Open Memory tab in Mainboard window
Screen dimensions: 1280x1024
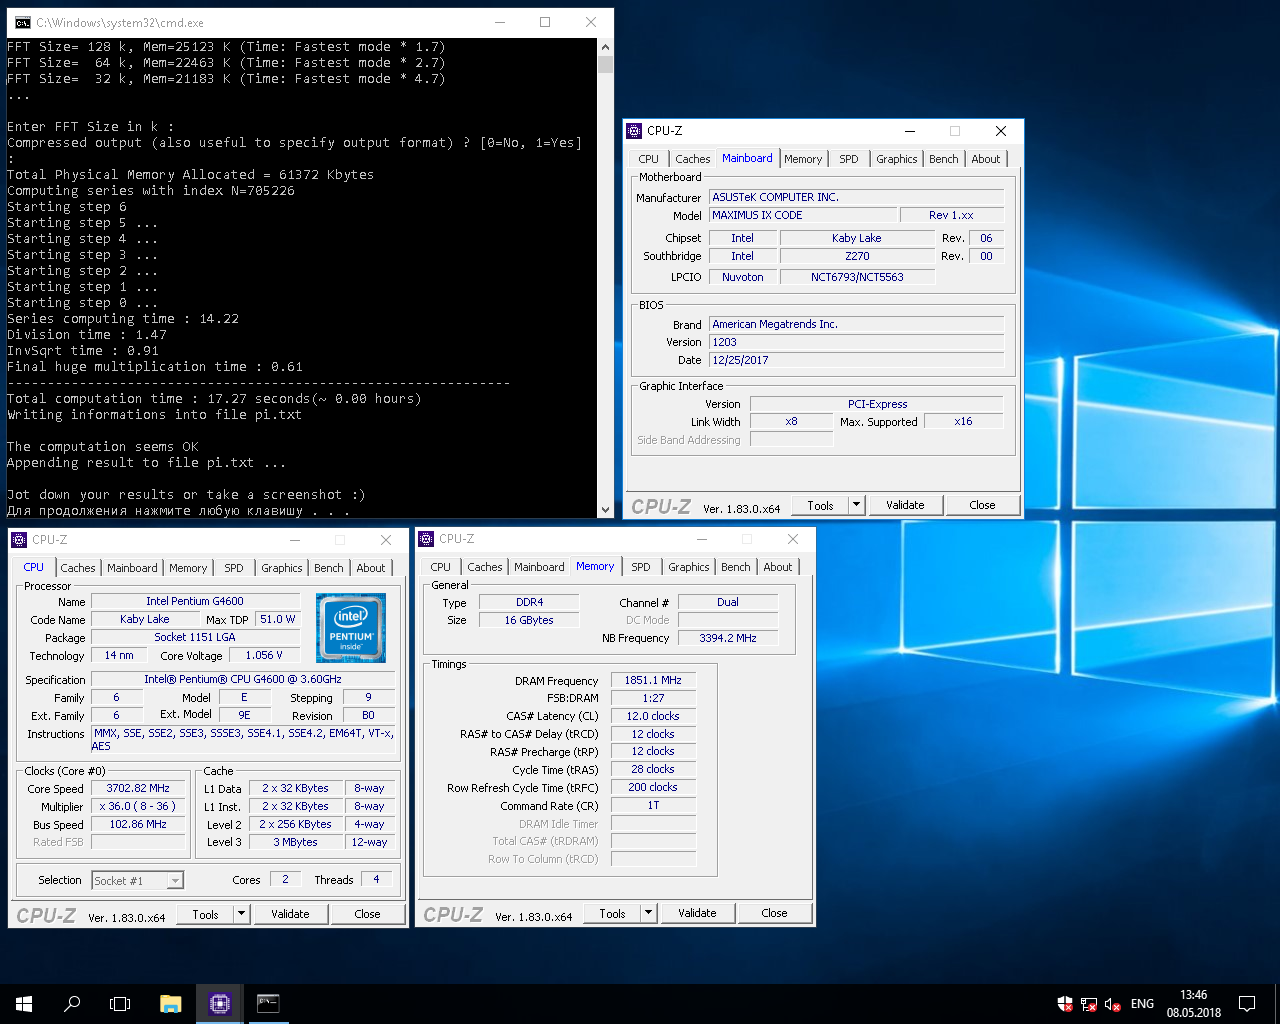pyautogui.click(x=803, y=159)
